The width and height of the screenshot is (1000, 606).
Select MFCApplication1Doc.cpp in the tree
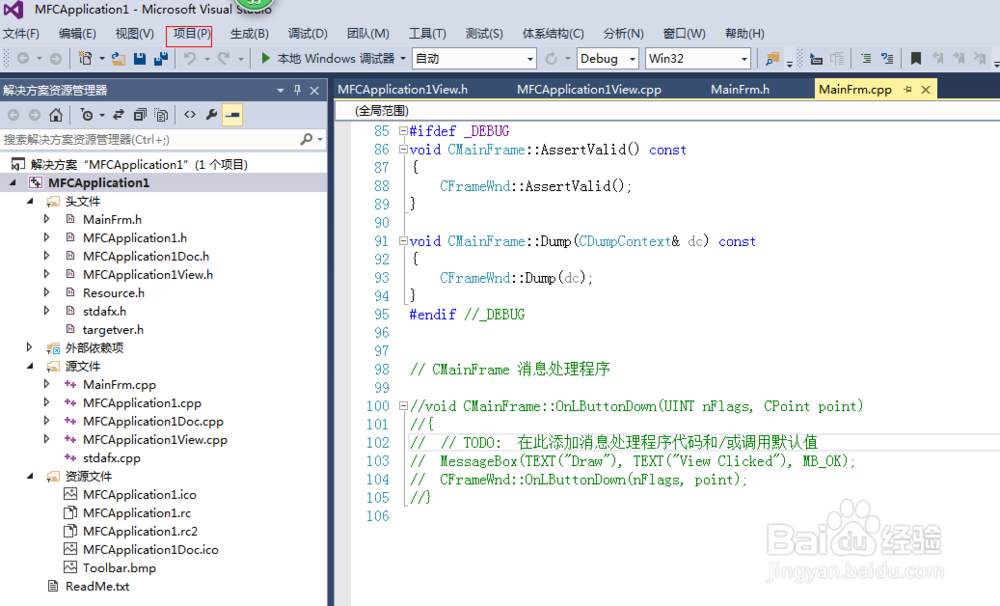pyautogui.click(x=153, y=422)
